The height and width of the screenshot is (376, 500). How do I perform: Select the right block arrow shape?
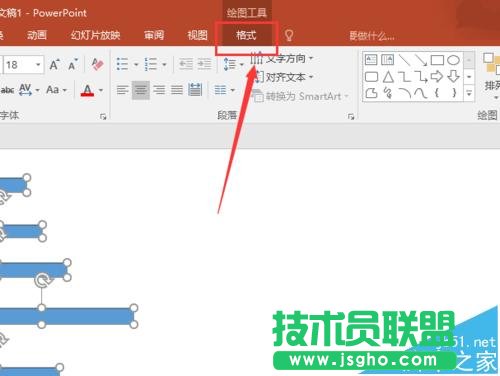437,77
